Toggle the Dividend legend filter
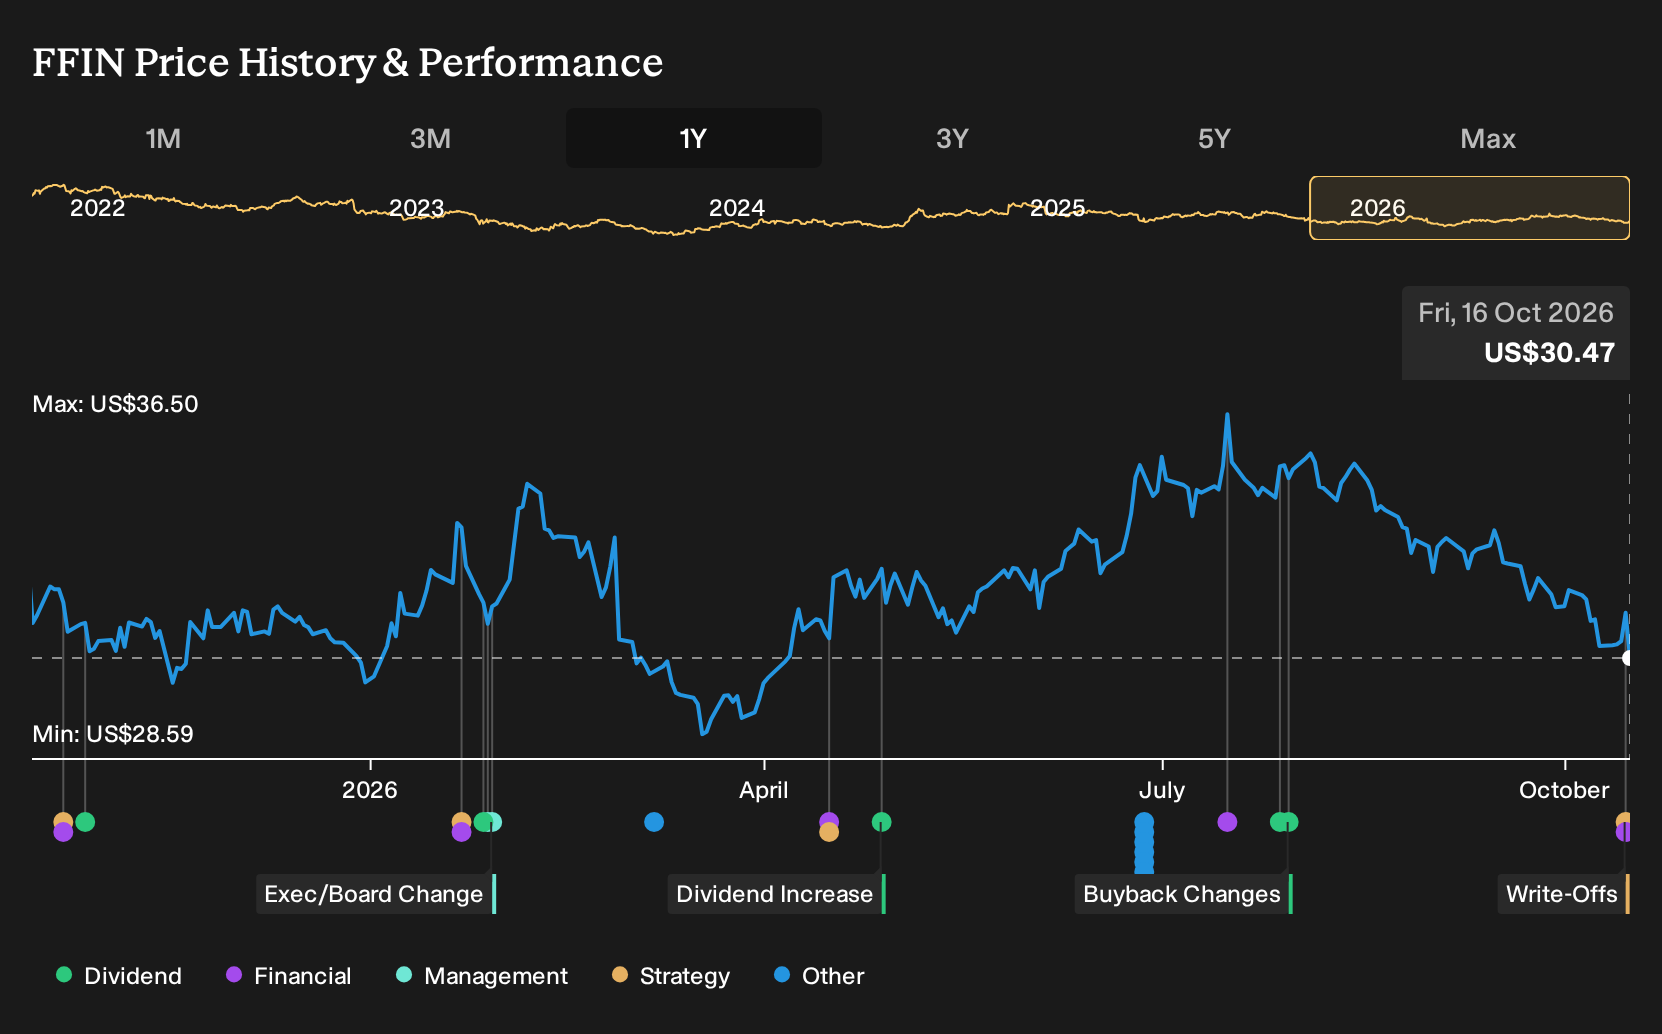The height and width of the screenshot is (1034, 1662). (x=119, y=976)
